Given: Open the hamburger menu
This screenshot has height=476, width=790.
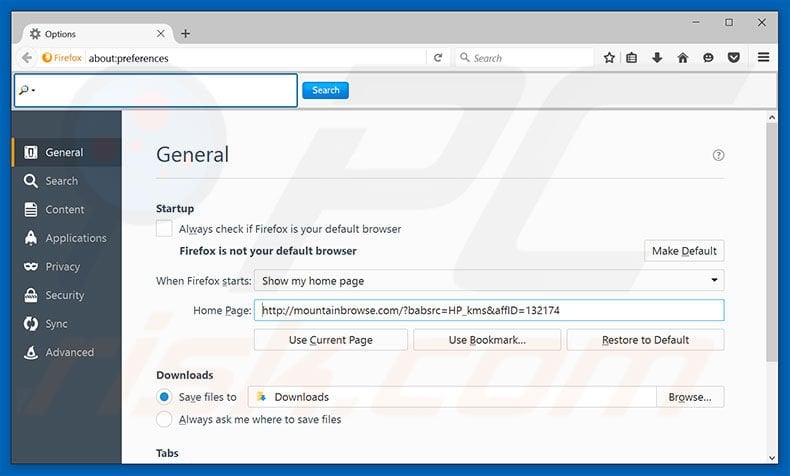Looking at the screenshot, I should point(763,57).
